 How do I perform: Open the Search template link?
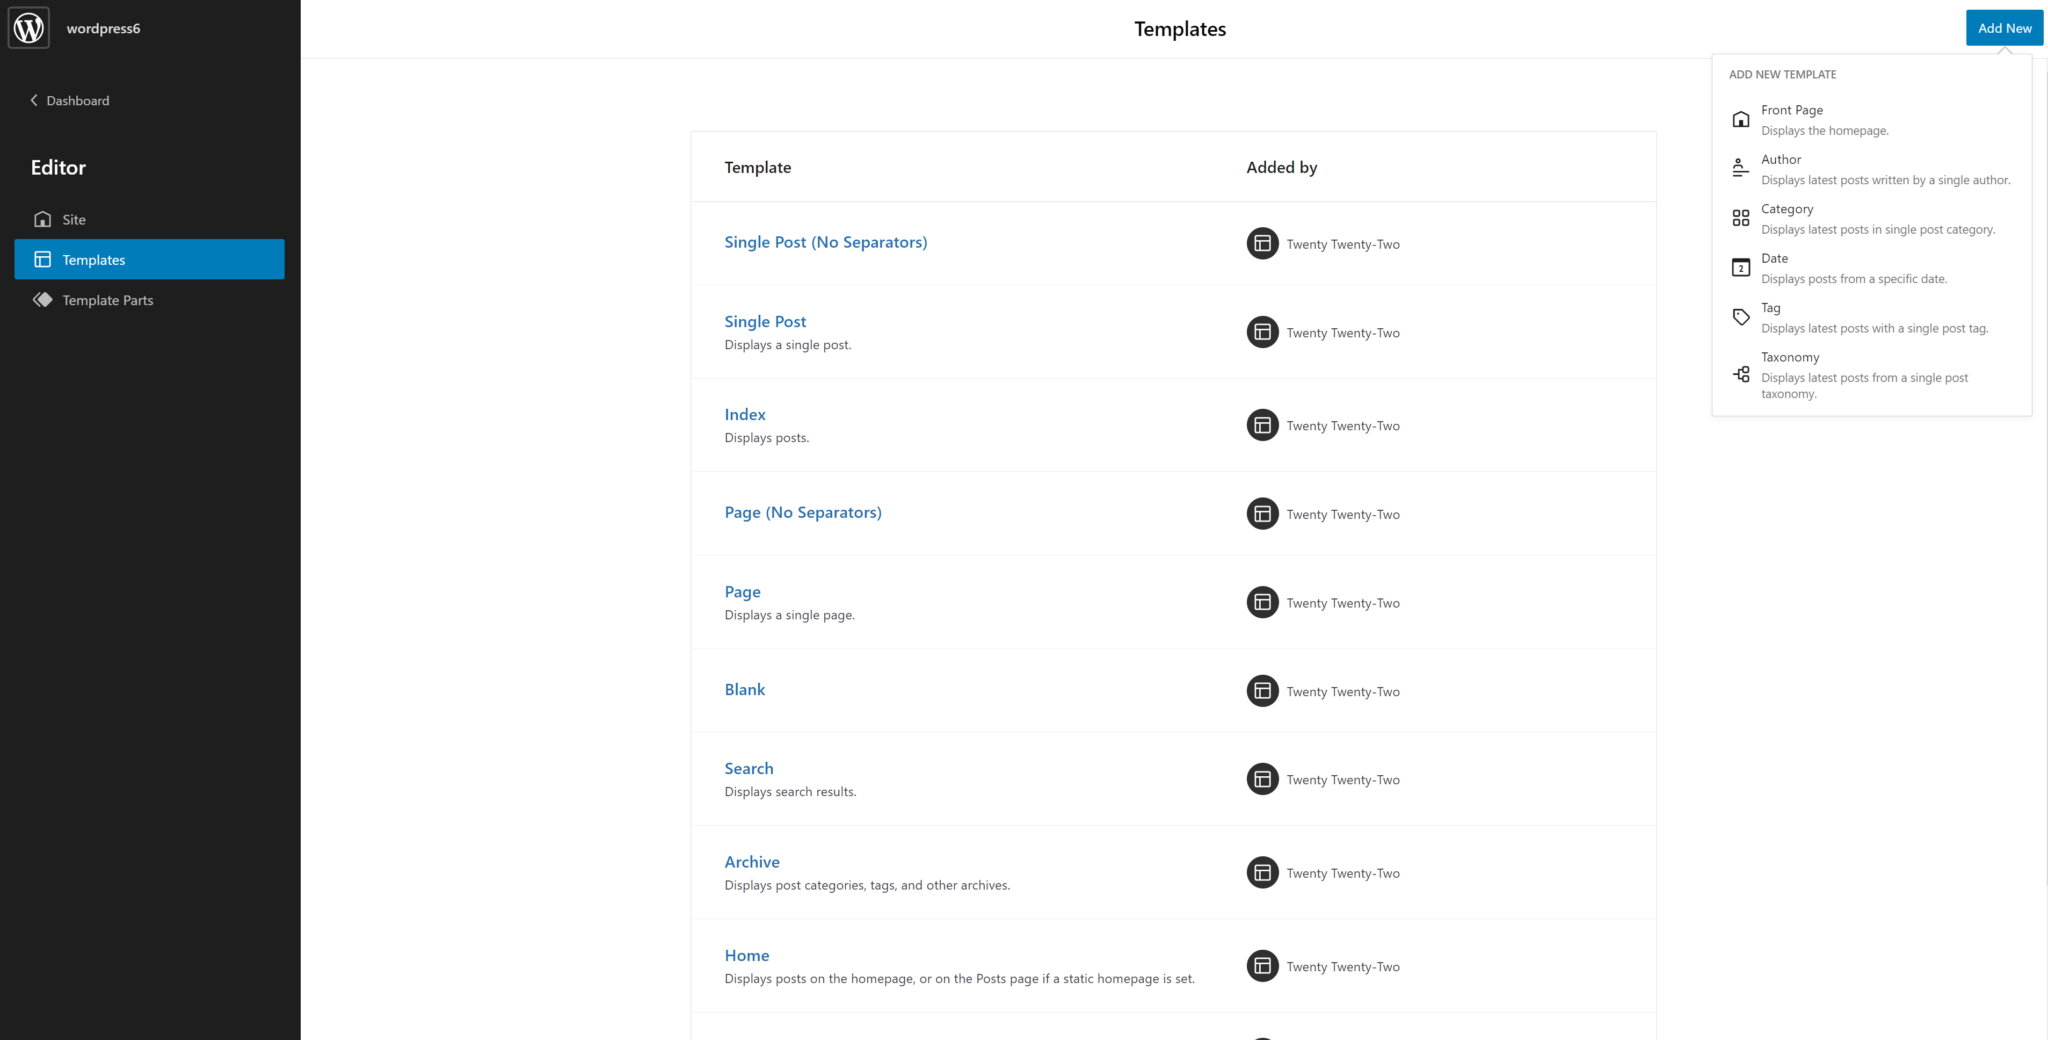tap(749, 768)
